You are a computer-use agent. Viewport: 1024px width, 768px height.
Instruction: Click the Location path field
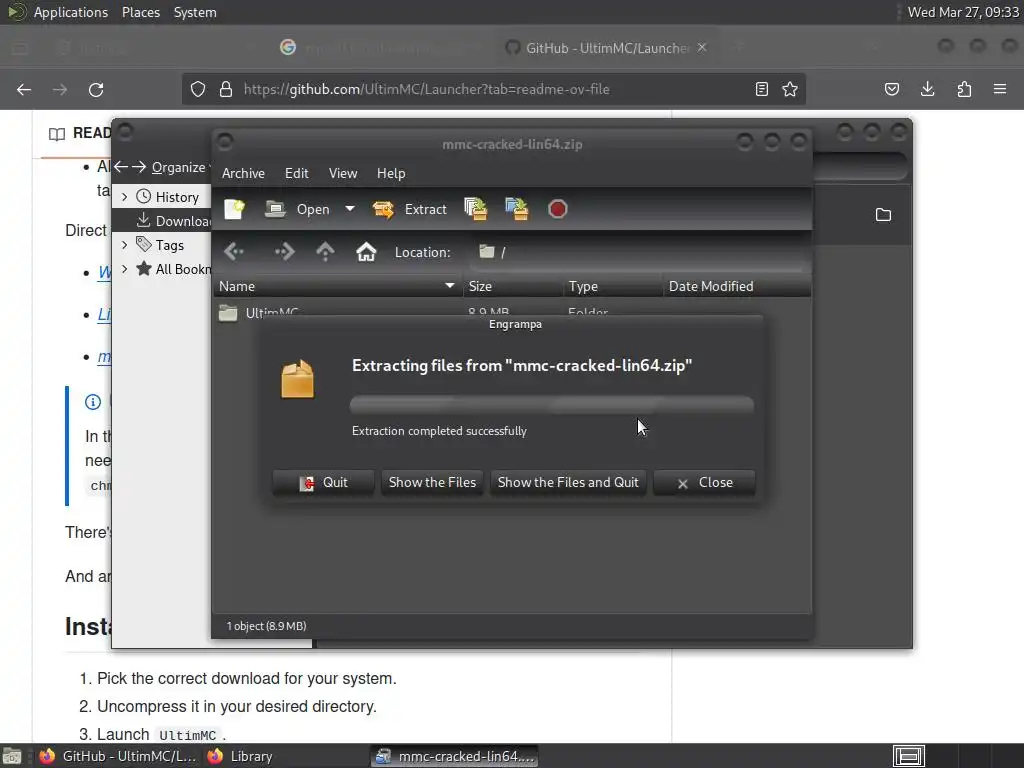pyautogui.click(x=638, y=252)
